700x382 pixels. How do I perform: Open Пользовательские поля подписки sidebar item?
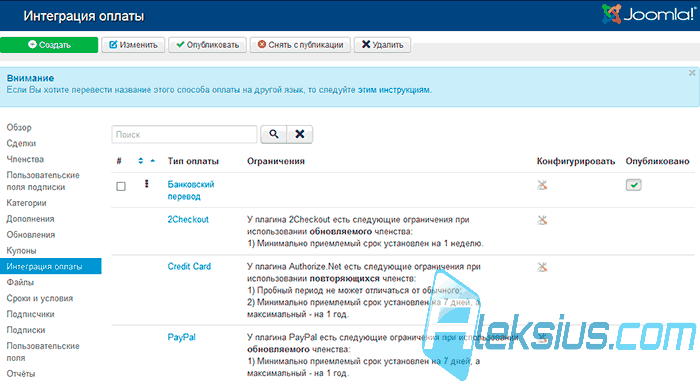click(43, 181)
